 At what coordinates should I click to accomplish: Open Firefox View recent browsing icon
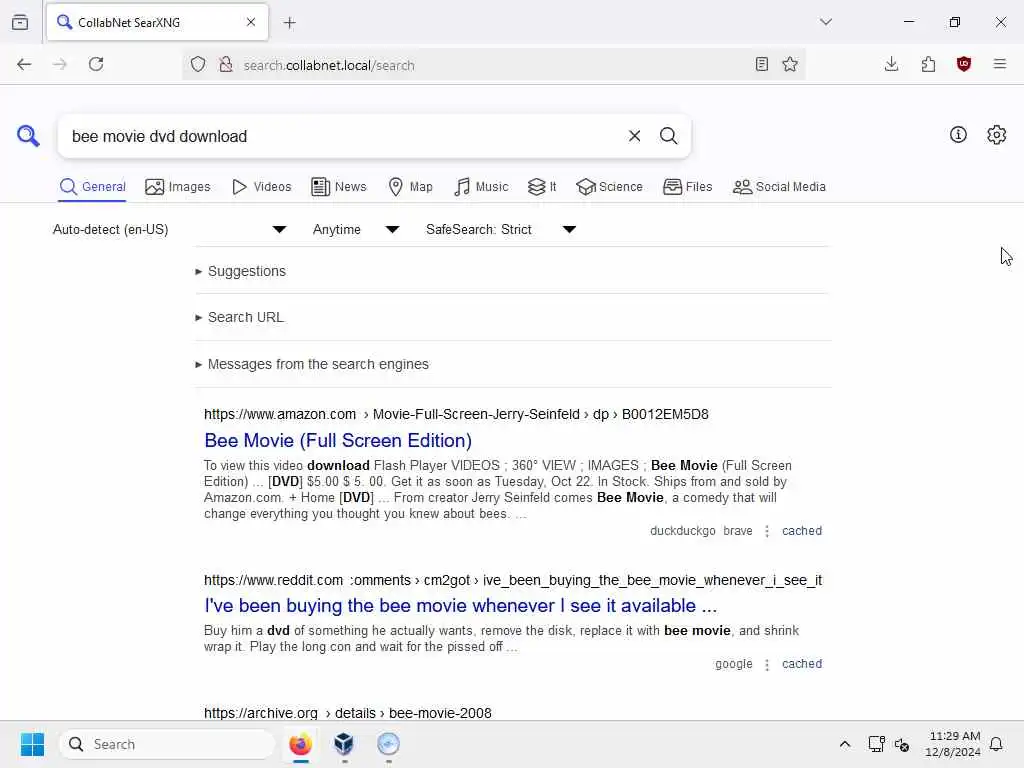coord(20,22)
